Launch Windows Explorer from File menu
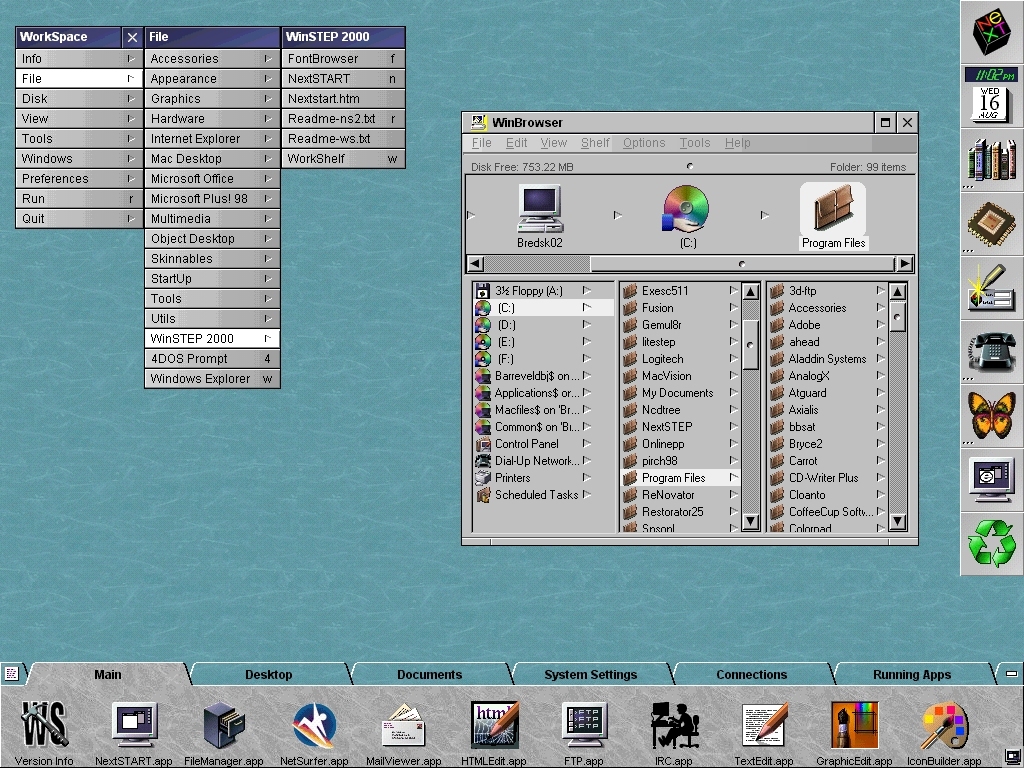 212,379
